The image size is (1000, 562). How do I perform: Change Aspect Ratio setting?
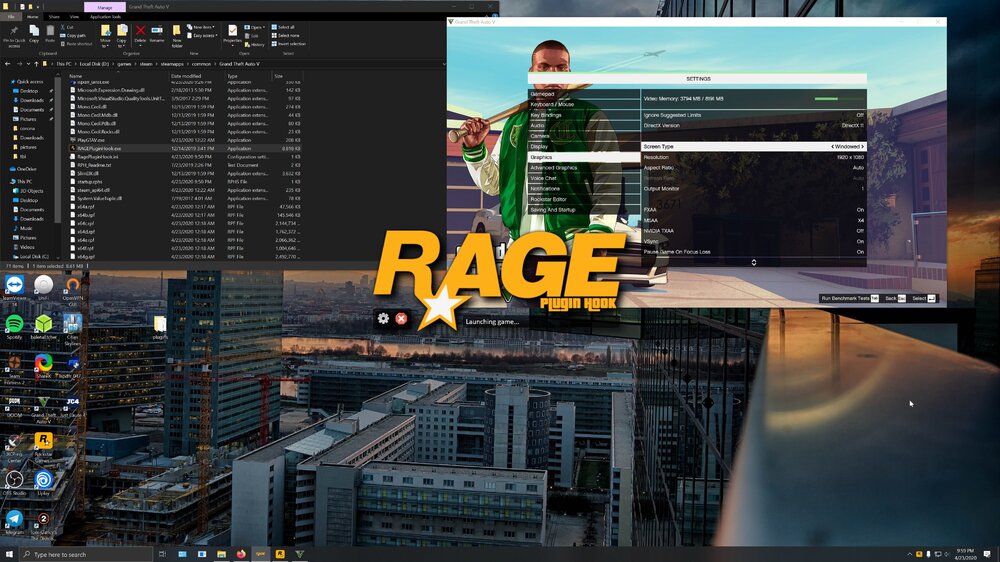click(753, 168)
